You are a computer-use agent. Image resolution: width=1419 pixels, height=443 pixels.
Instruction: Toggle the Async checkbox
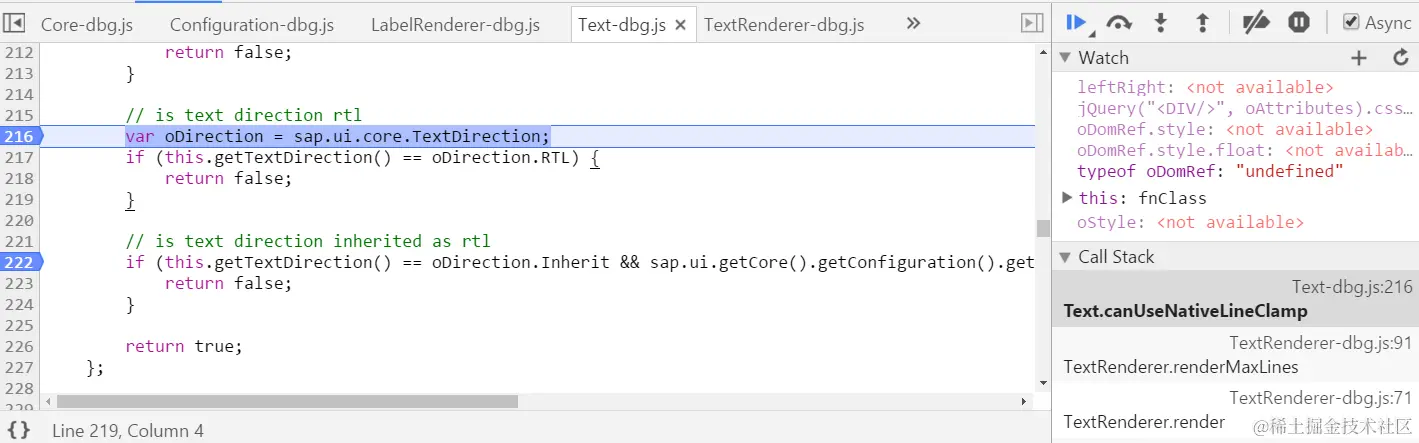pyautogui.click(x=1351, y=22)
